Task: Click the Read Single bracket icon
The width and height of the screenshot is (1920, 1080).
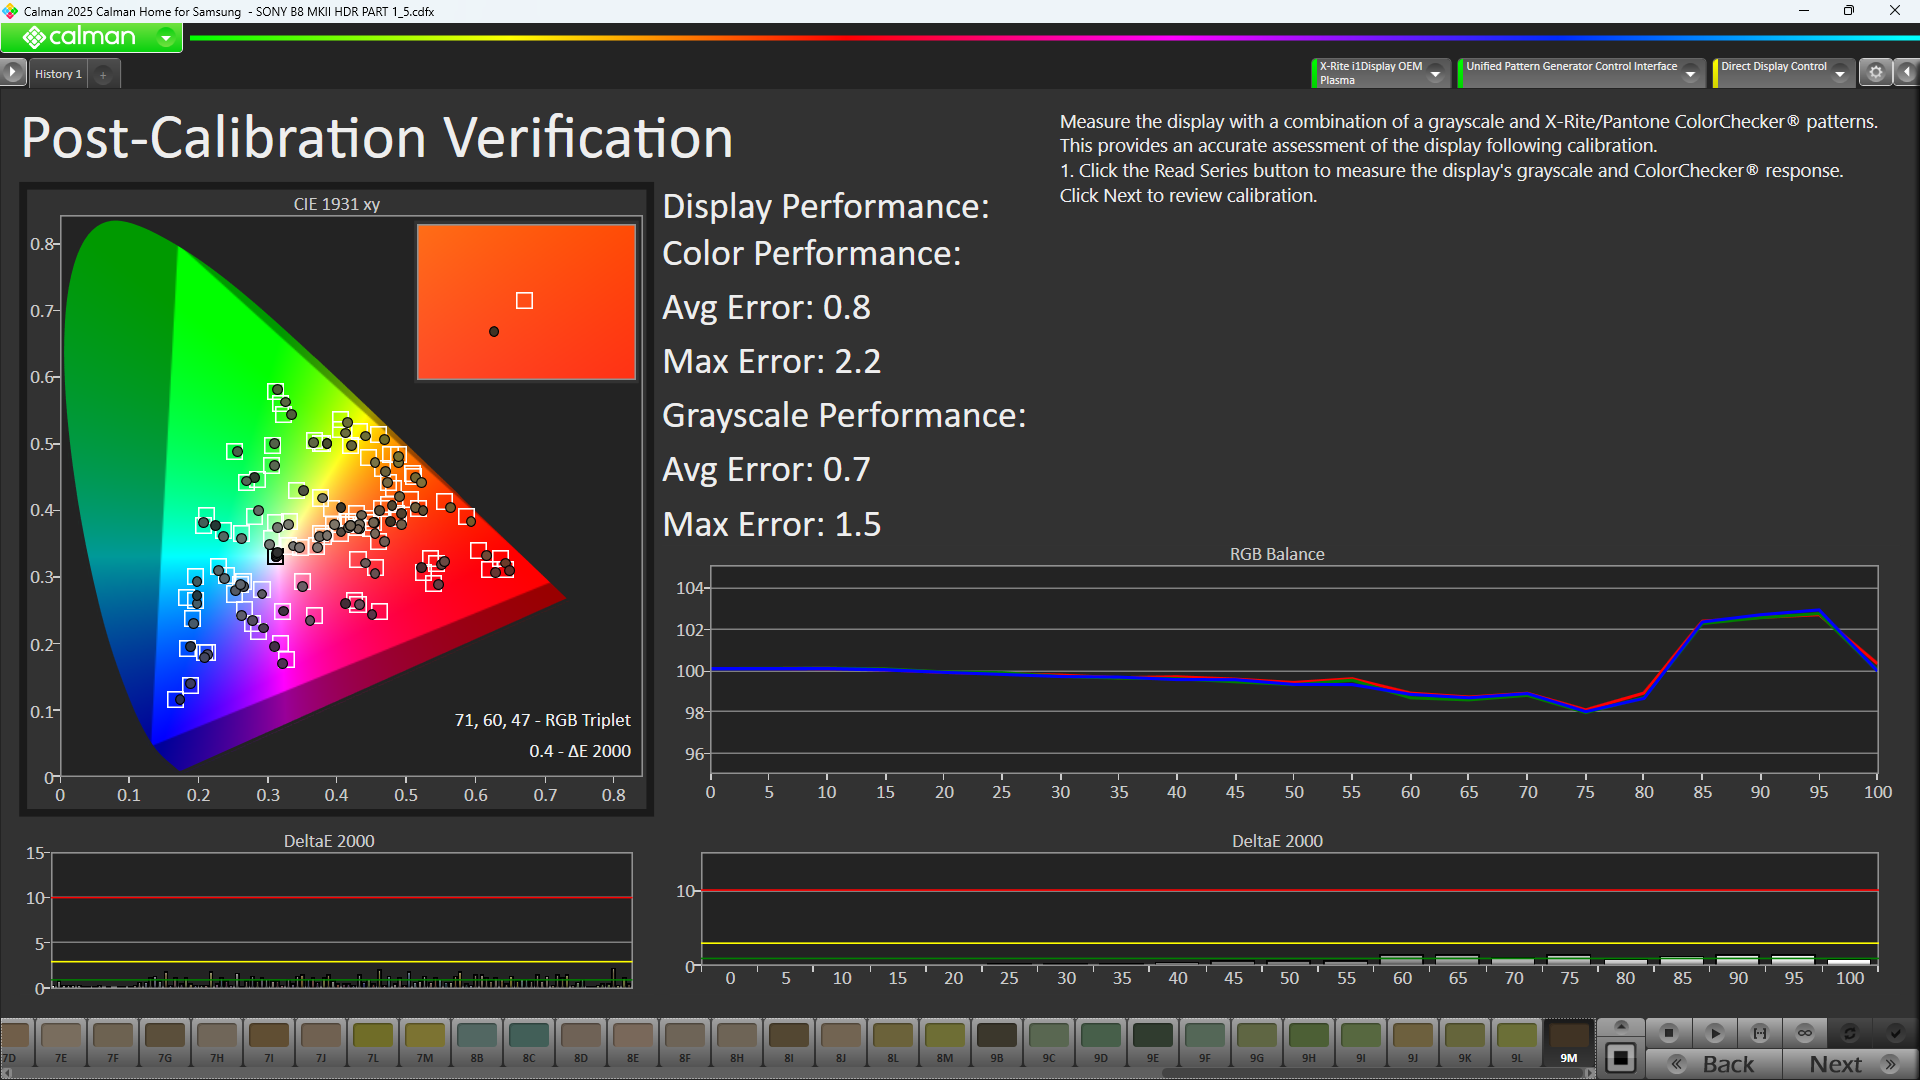Action: [1759, 1033]
